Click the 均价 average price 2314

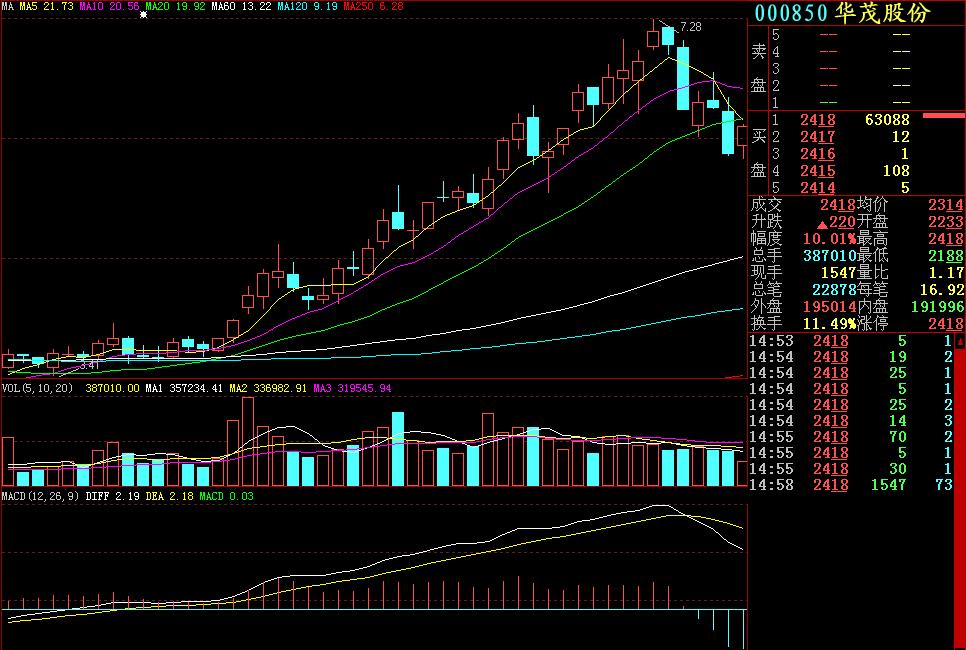pyautogui.click(x=946, y=205)
